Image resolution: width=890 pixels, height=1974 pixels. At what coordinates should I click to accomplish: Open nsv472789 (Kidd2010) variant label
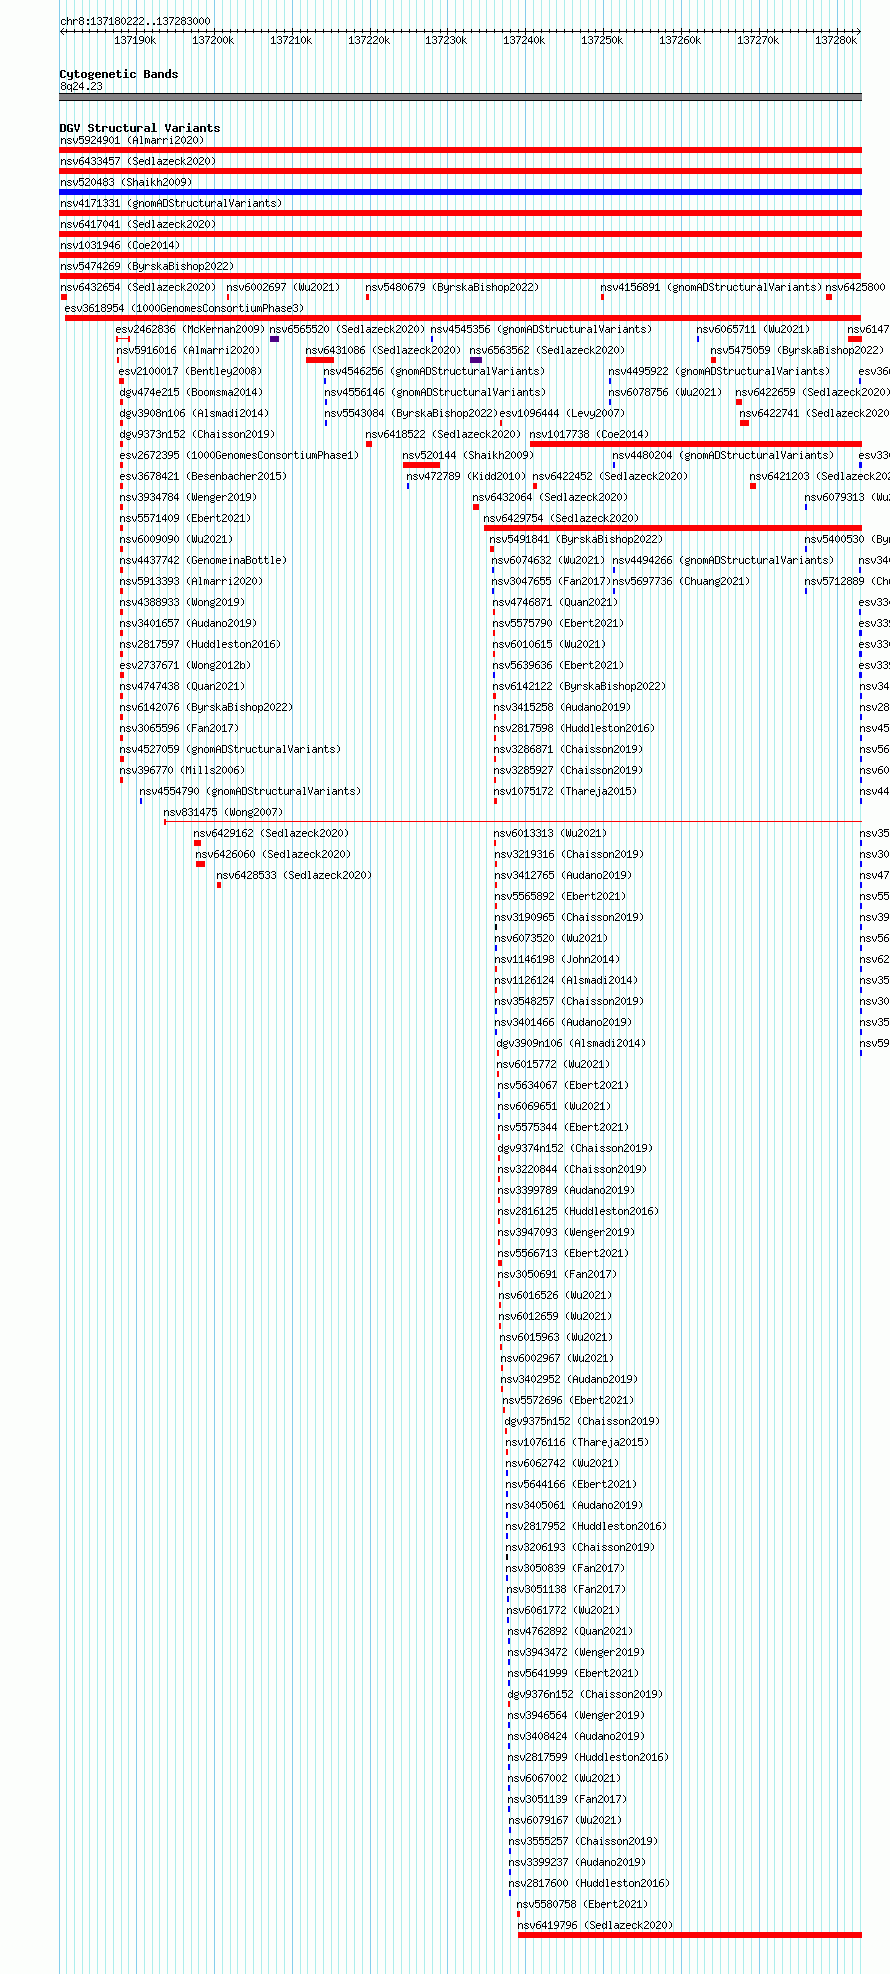pos(466,476)
